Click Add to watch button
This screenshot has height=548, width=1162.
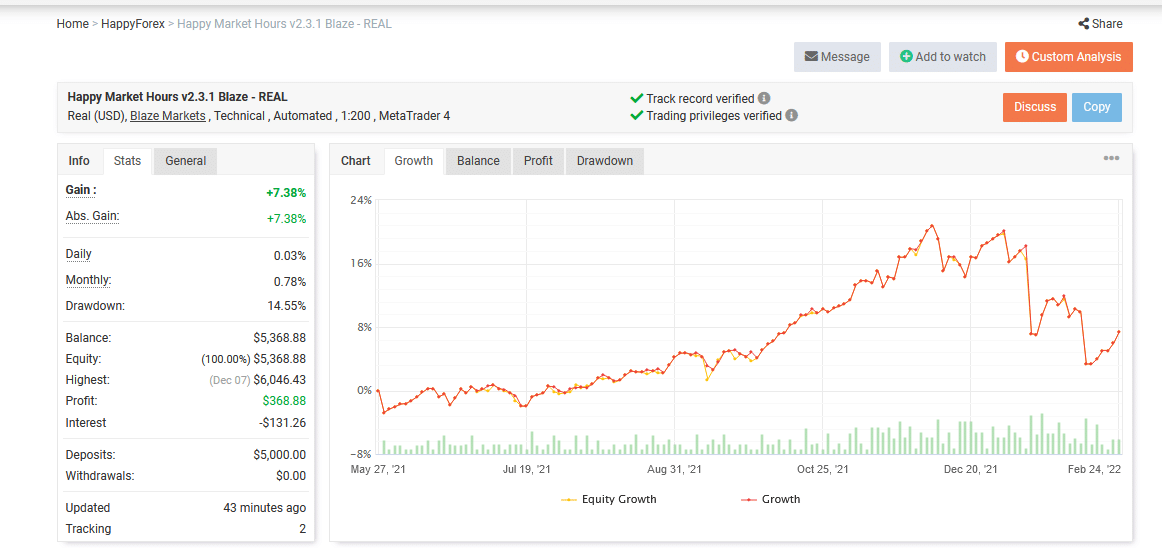tap(943, 57)
